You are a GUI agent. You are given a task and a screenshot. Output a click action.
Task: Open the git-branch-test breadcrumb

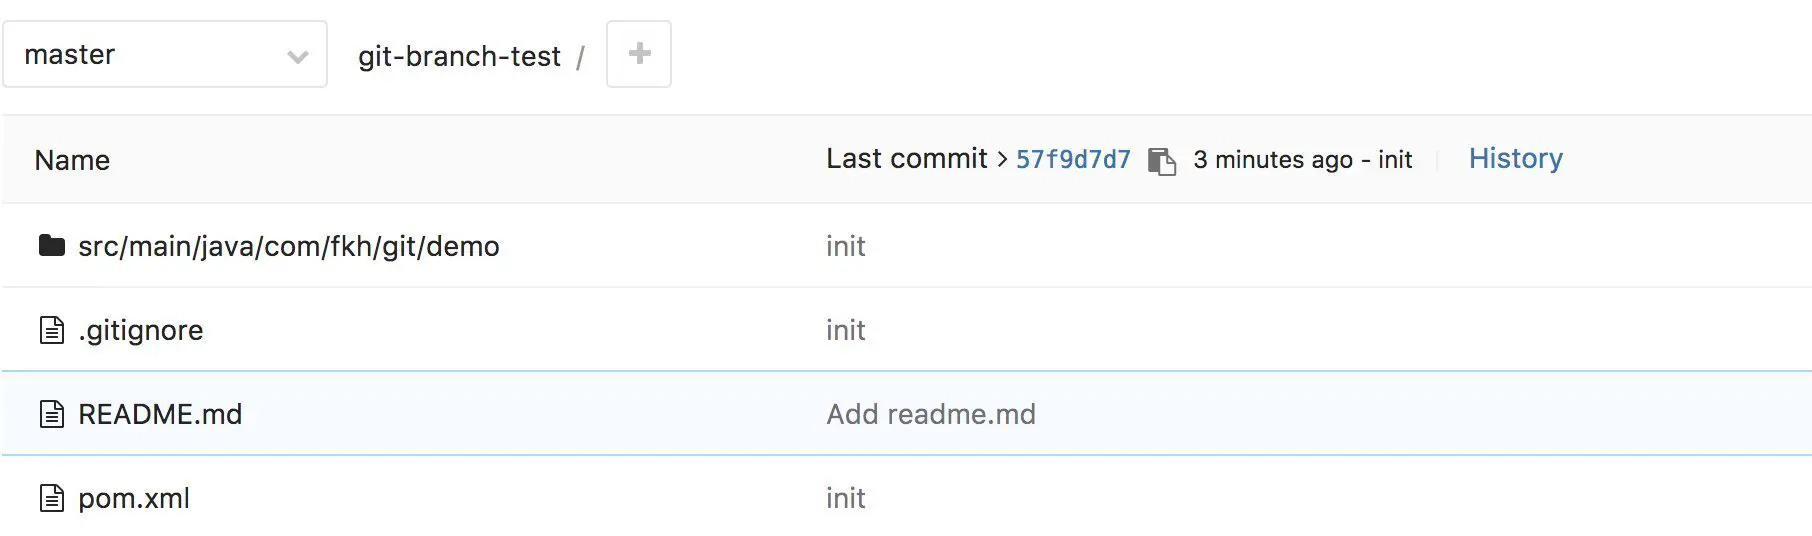[459, 57]
